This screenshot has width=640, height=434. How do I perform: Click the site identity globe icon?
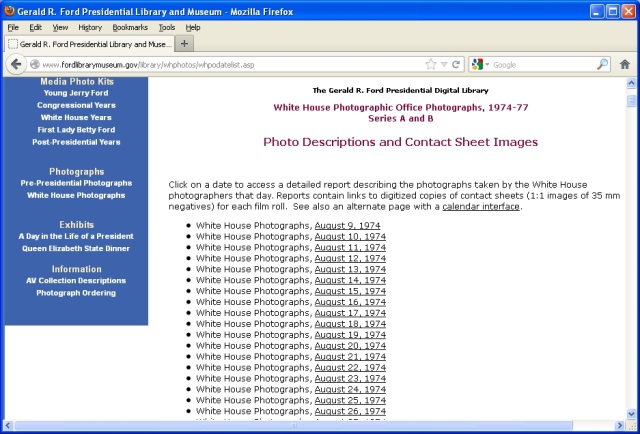(35, 65)
